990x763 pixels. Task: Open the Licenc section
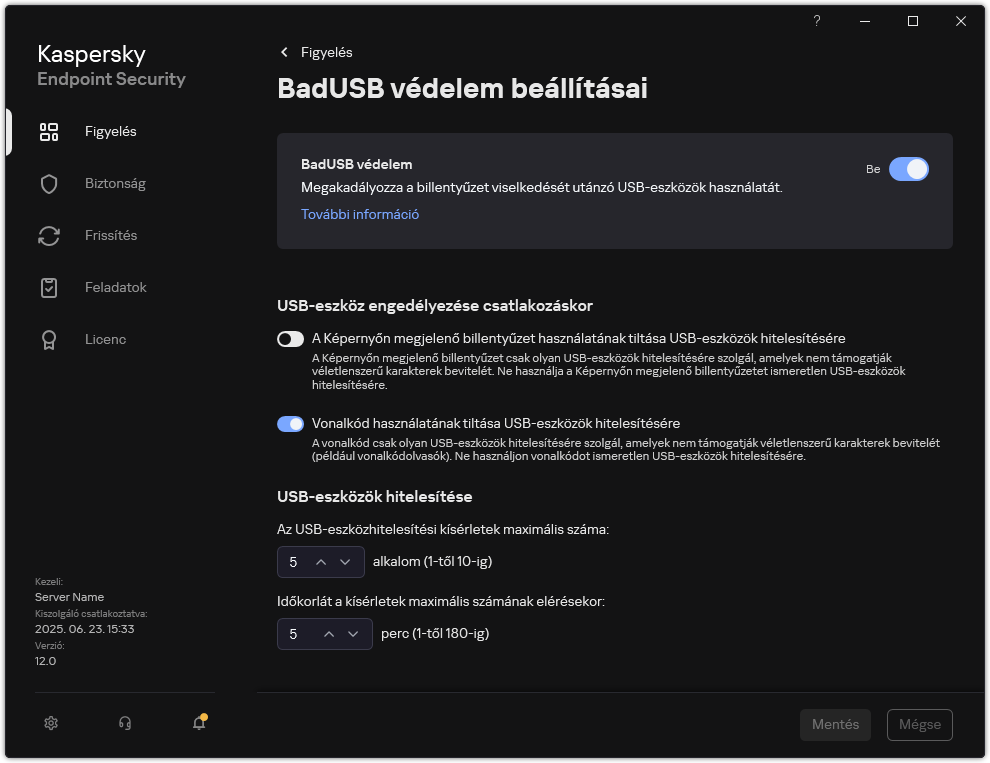[x=105, y=339]
